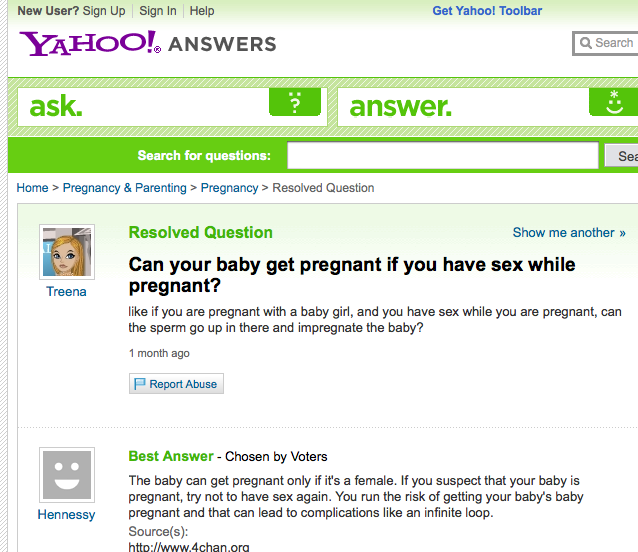638x552 pixels.
Task: Open the Help link
Action: point(202,11)
